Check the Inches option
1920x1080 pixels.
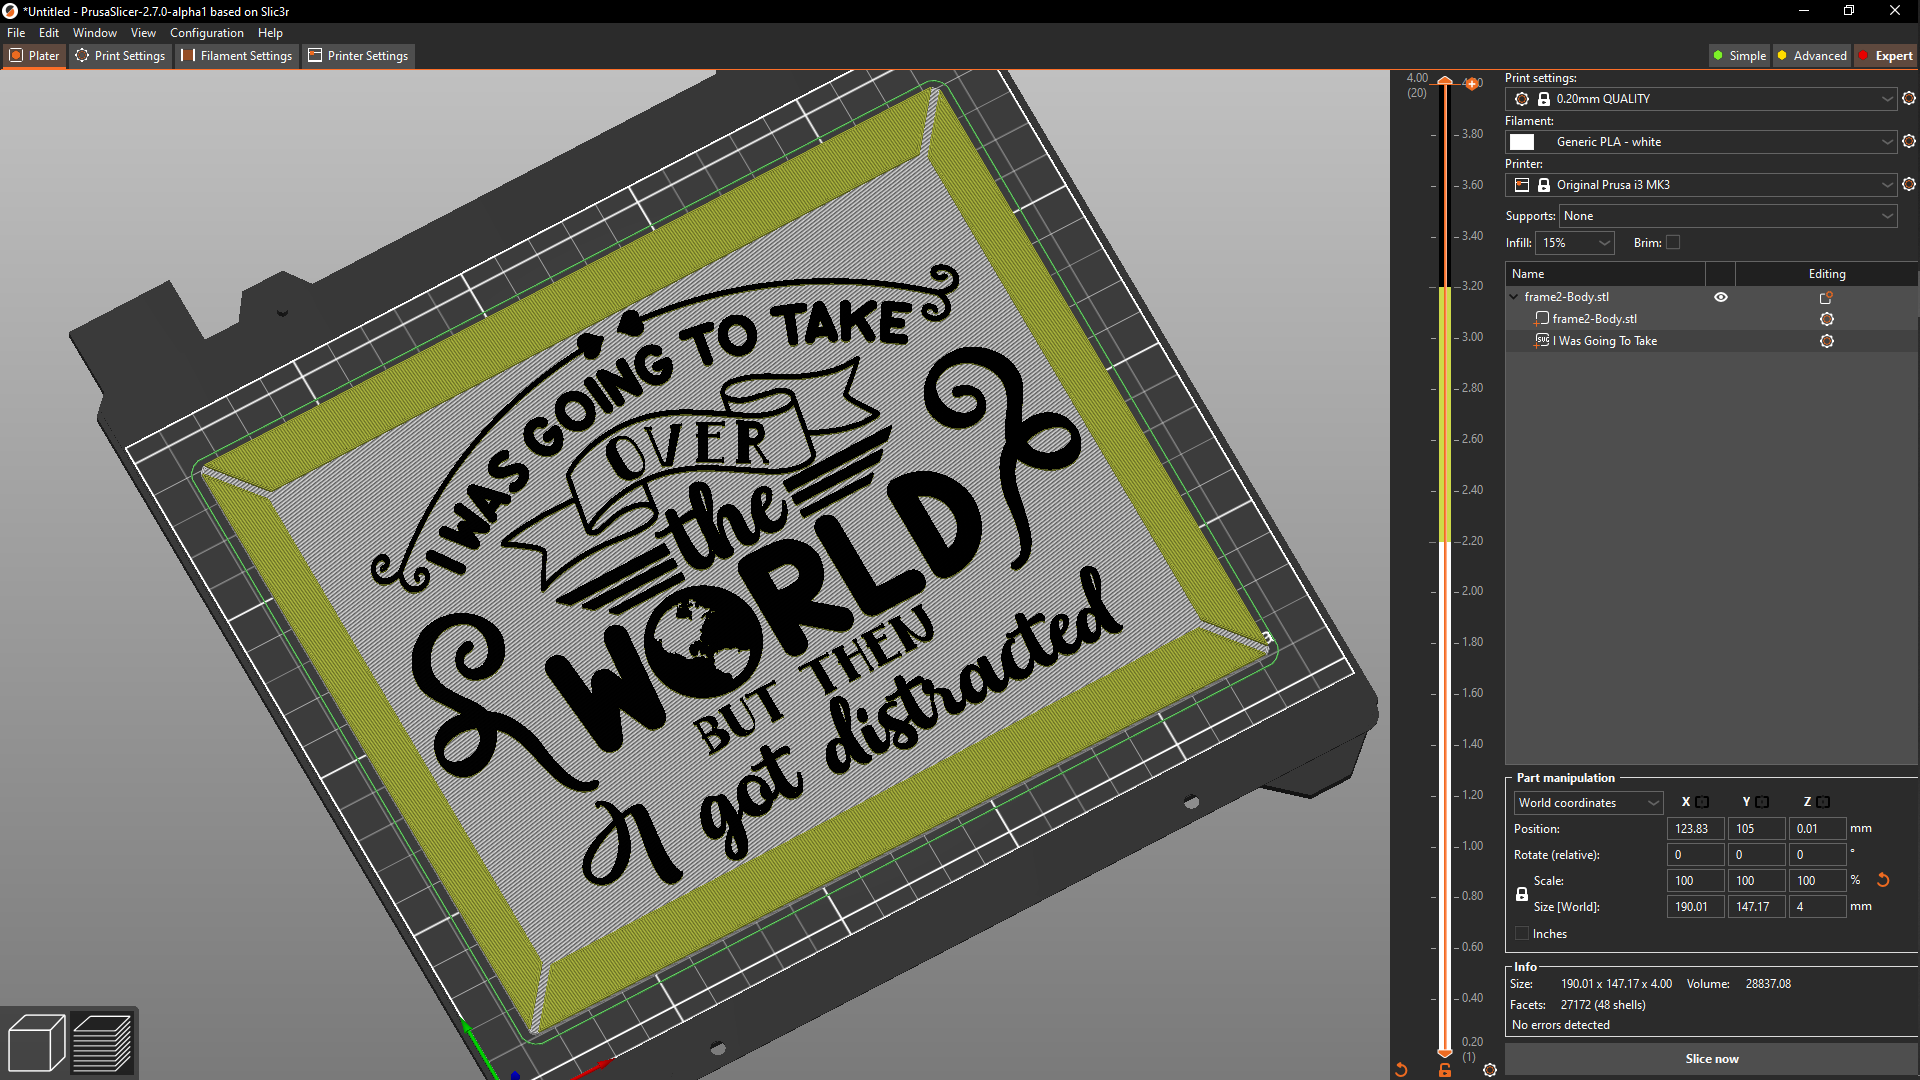coord(1521,933)
